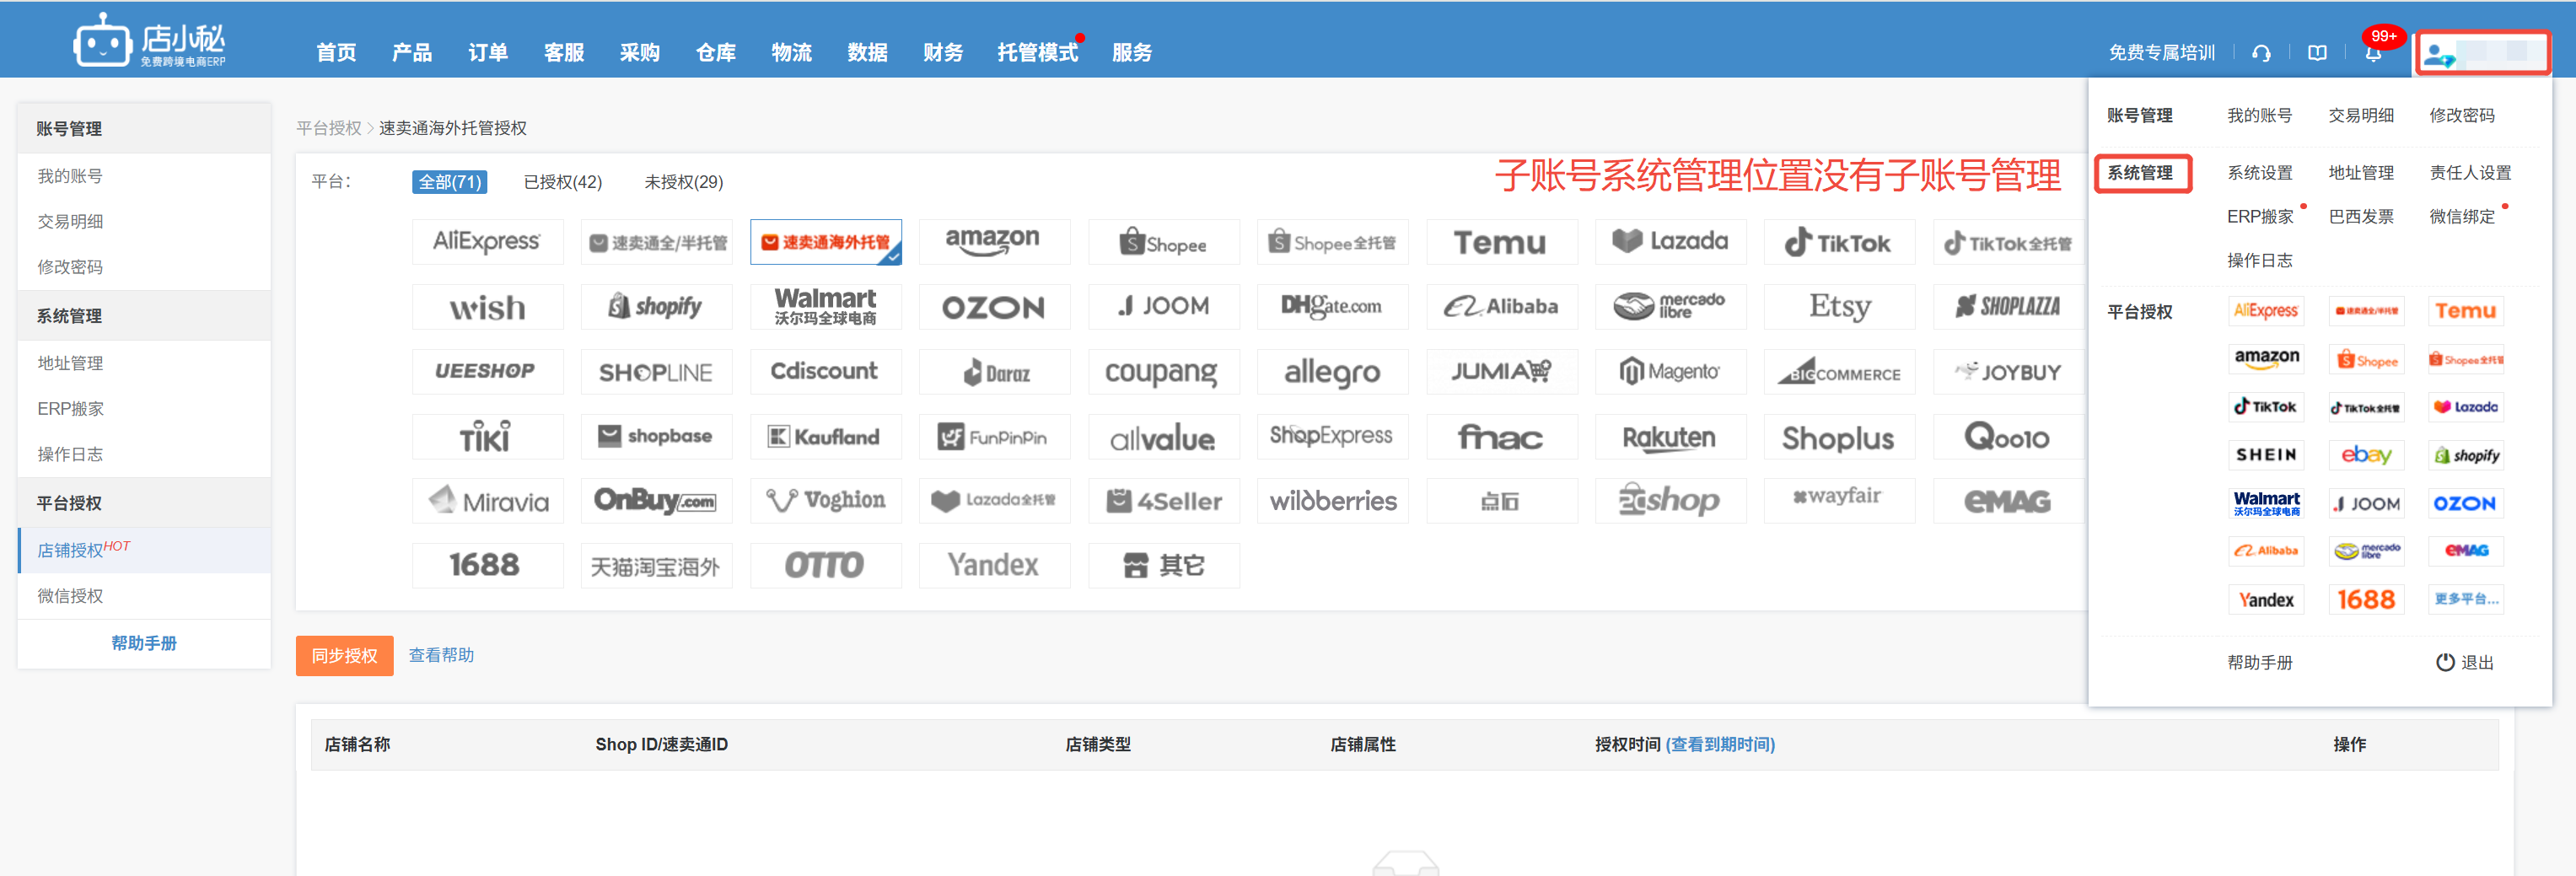Screen dimensions: 2576x876
Task: Select the OTTO platform tile
Action: click(x=825, y=566)
